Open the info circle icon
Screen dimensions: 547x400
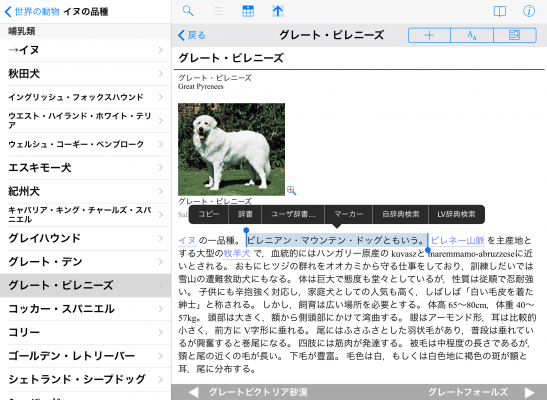tap(529, 11)
